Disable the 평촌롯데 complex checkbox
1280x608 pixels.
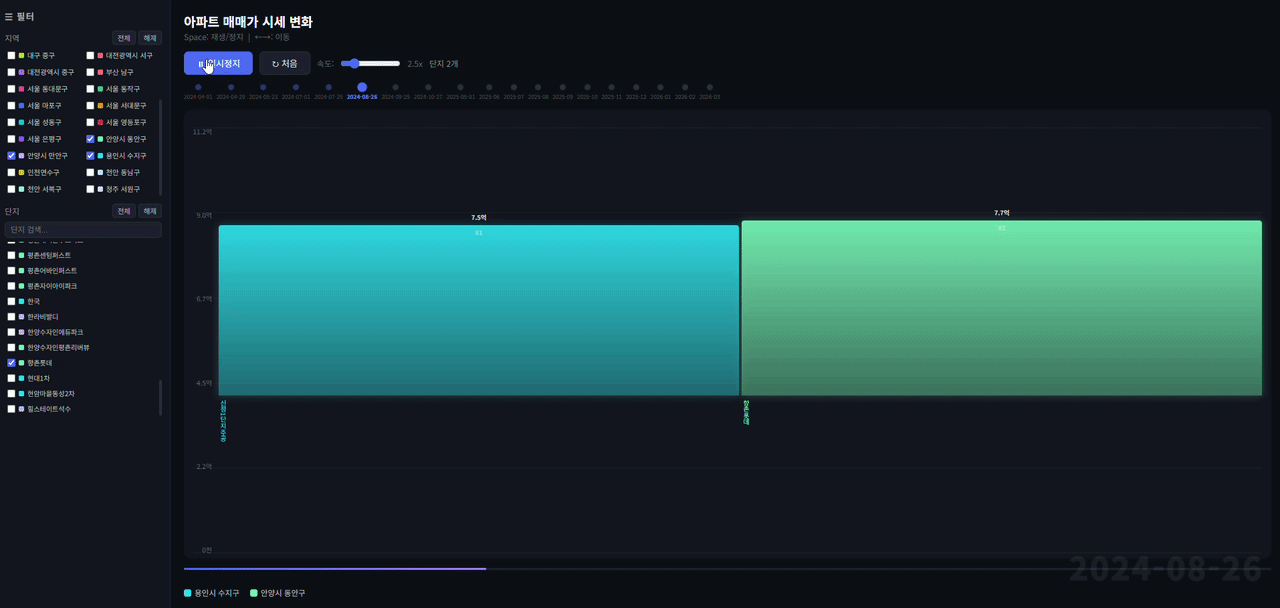(11, 363)
